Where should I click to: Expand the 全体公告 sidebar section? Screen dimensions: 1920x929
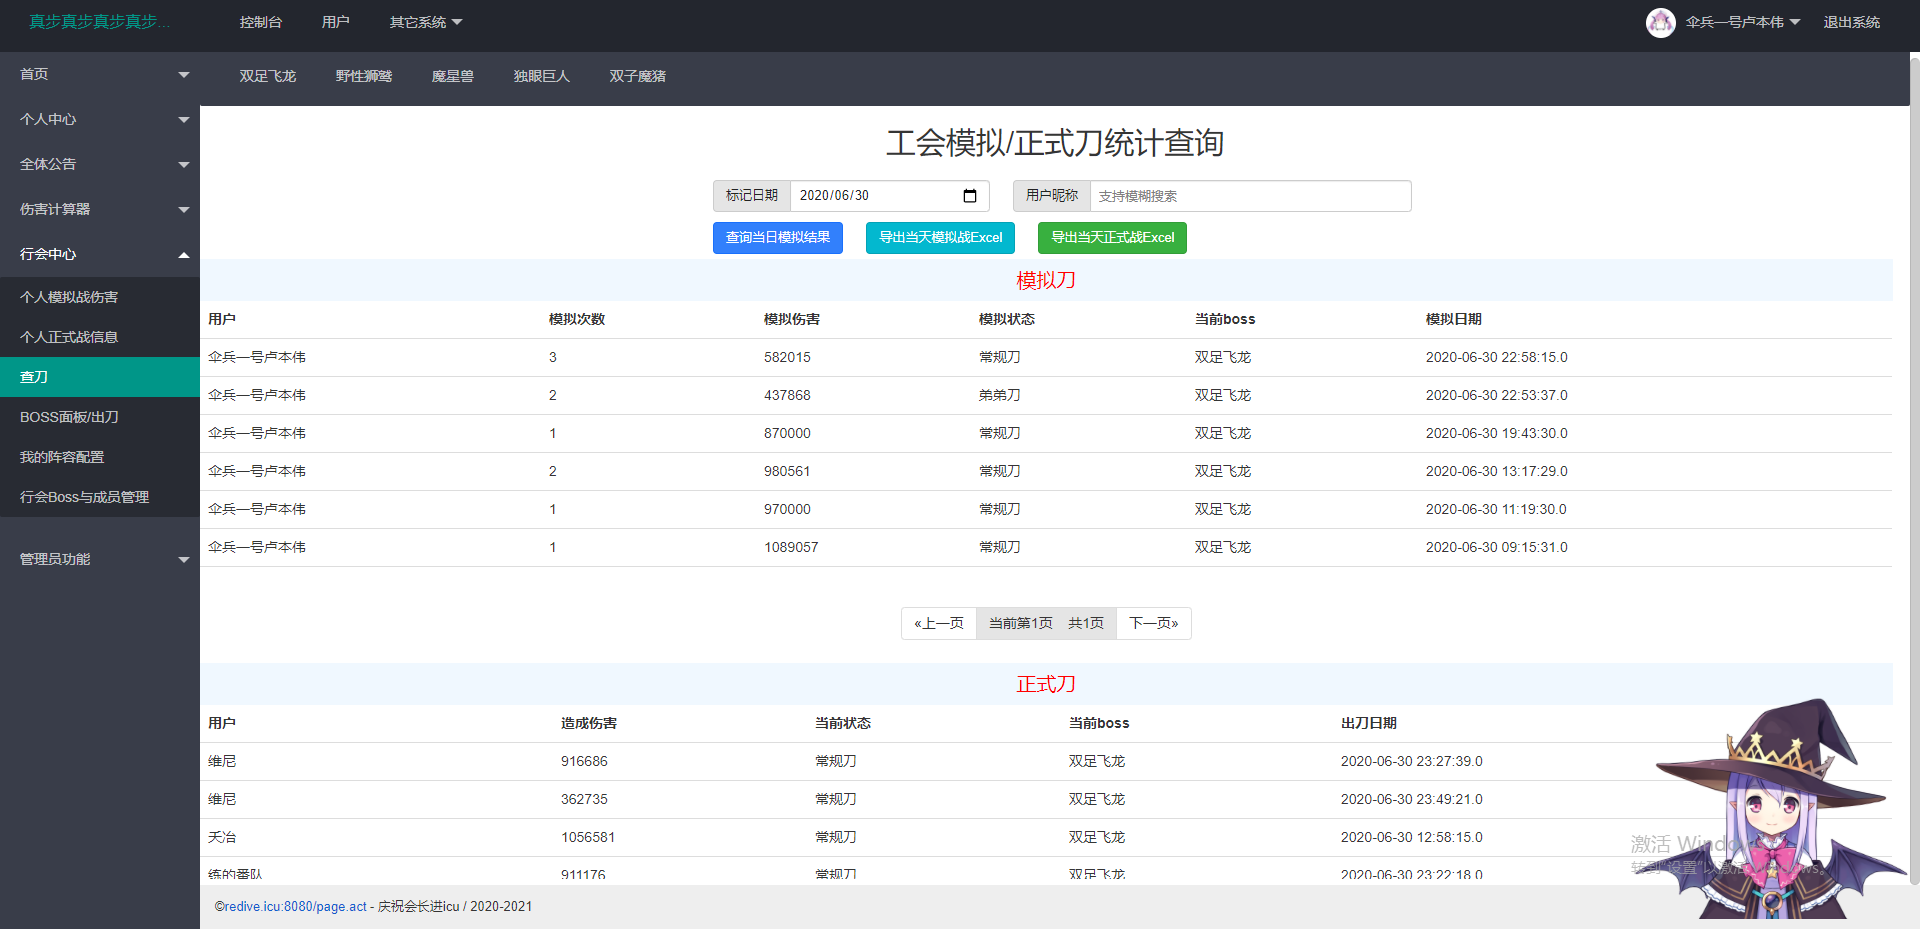point(100,164)
